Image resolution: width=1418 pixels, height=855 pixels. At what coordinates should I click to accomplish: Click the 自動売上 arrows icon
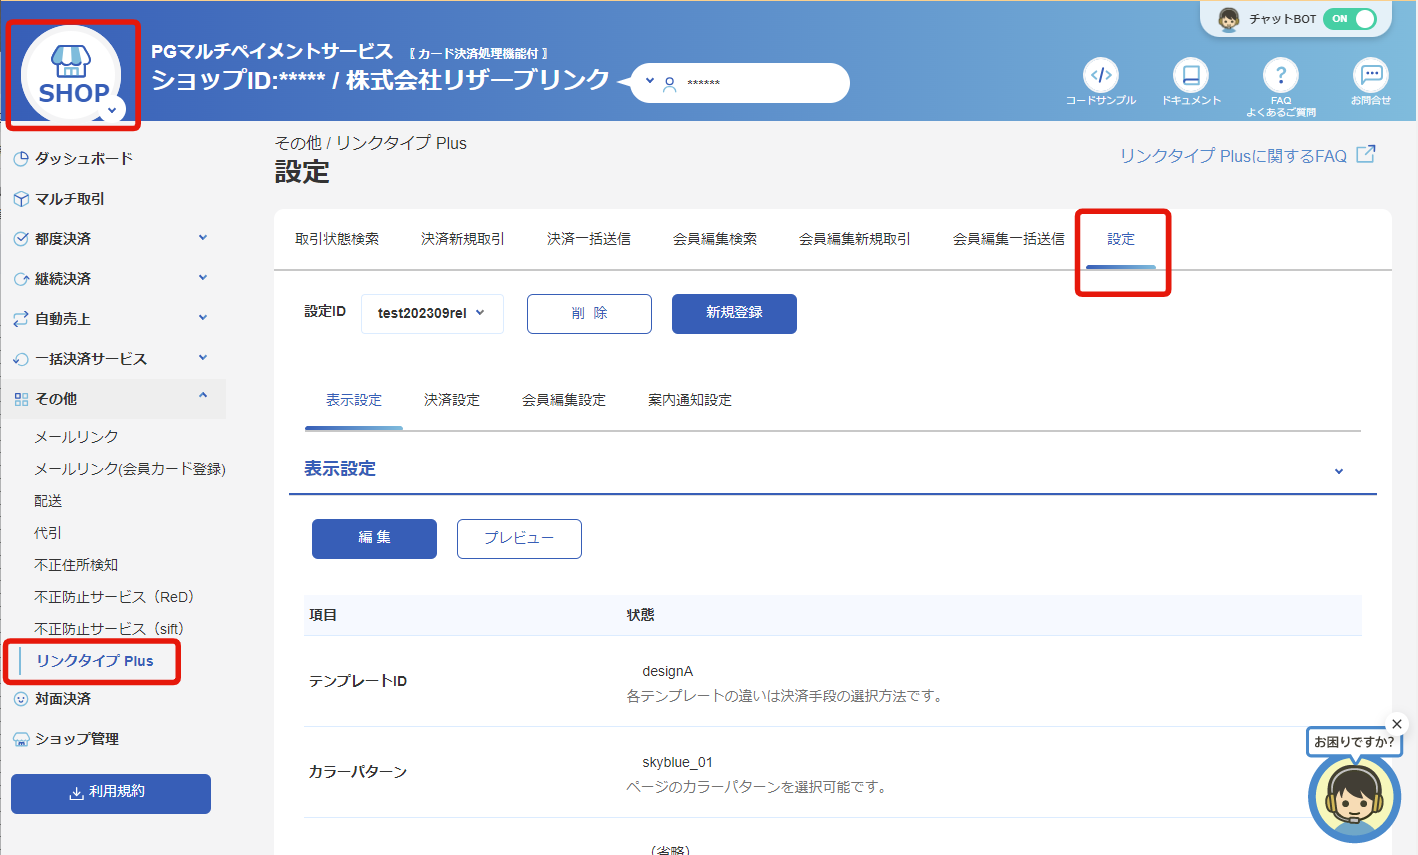21,319
